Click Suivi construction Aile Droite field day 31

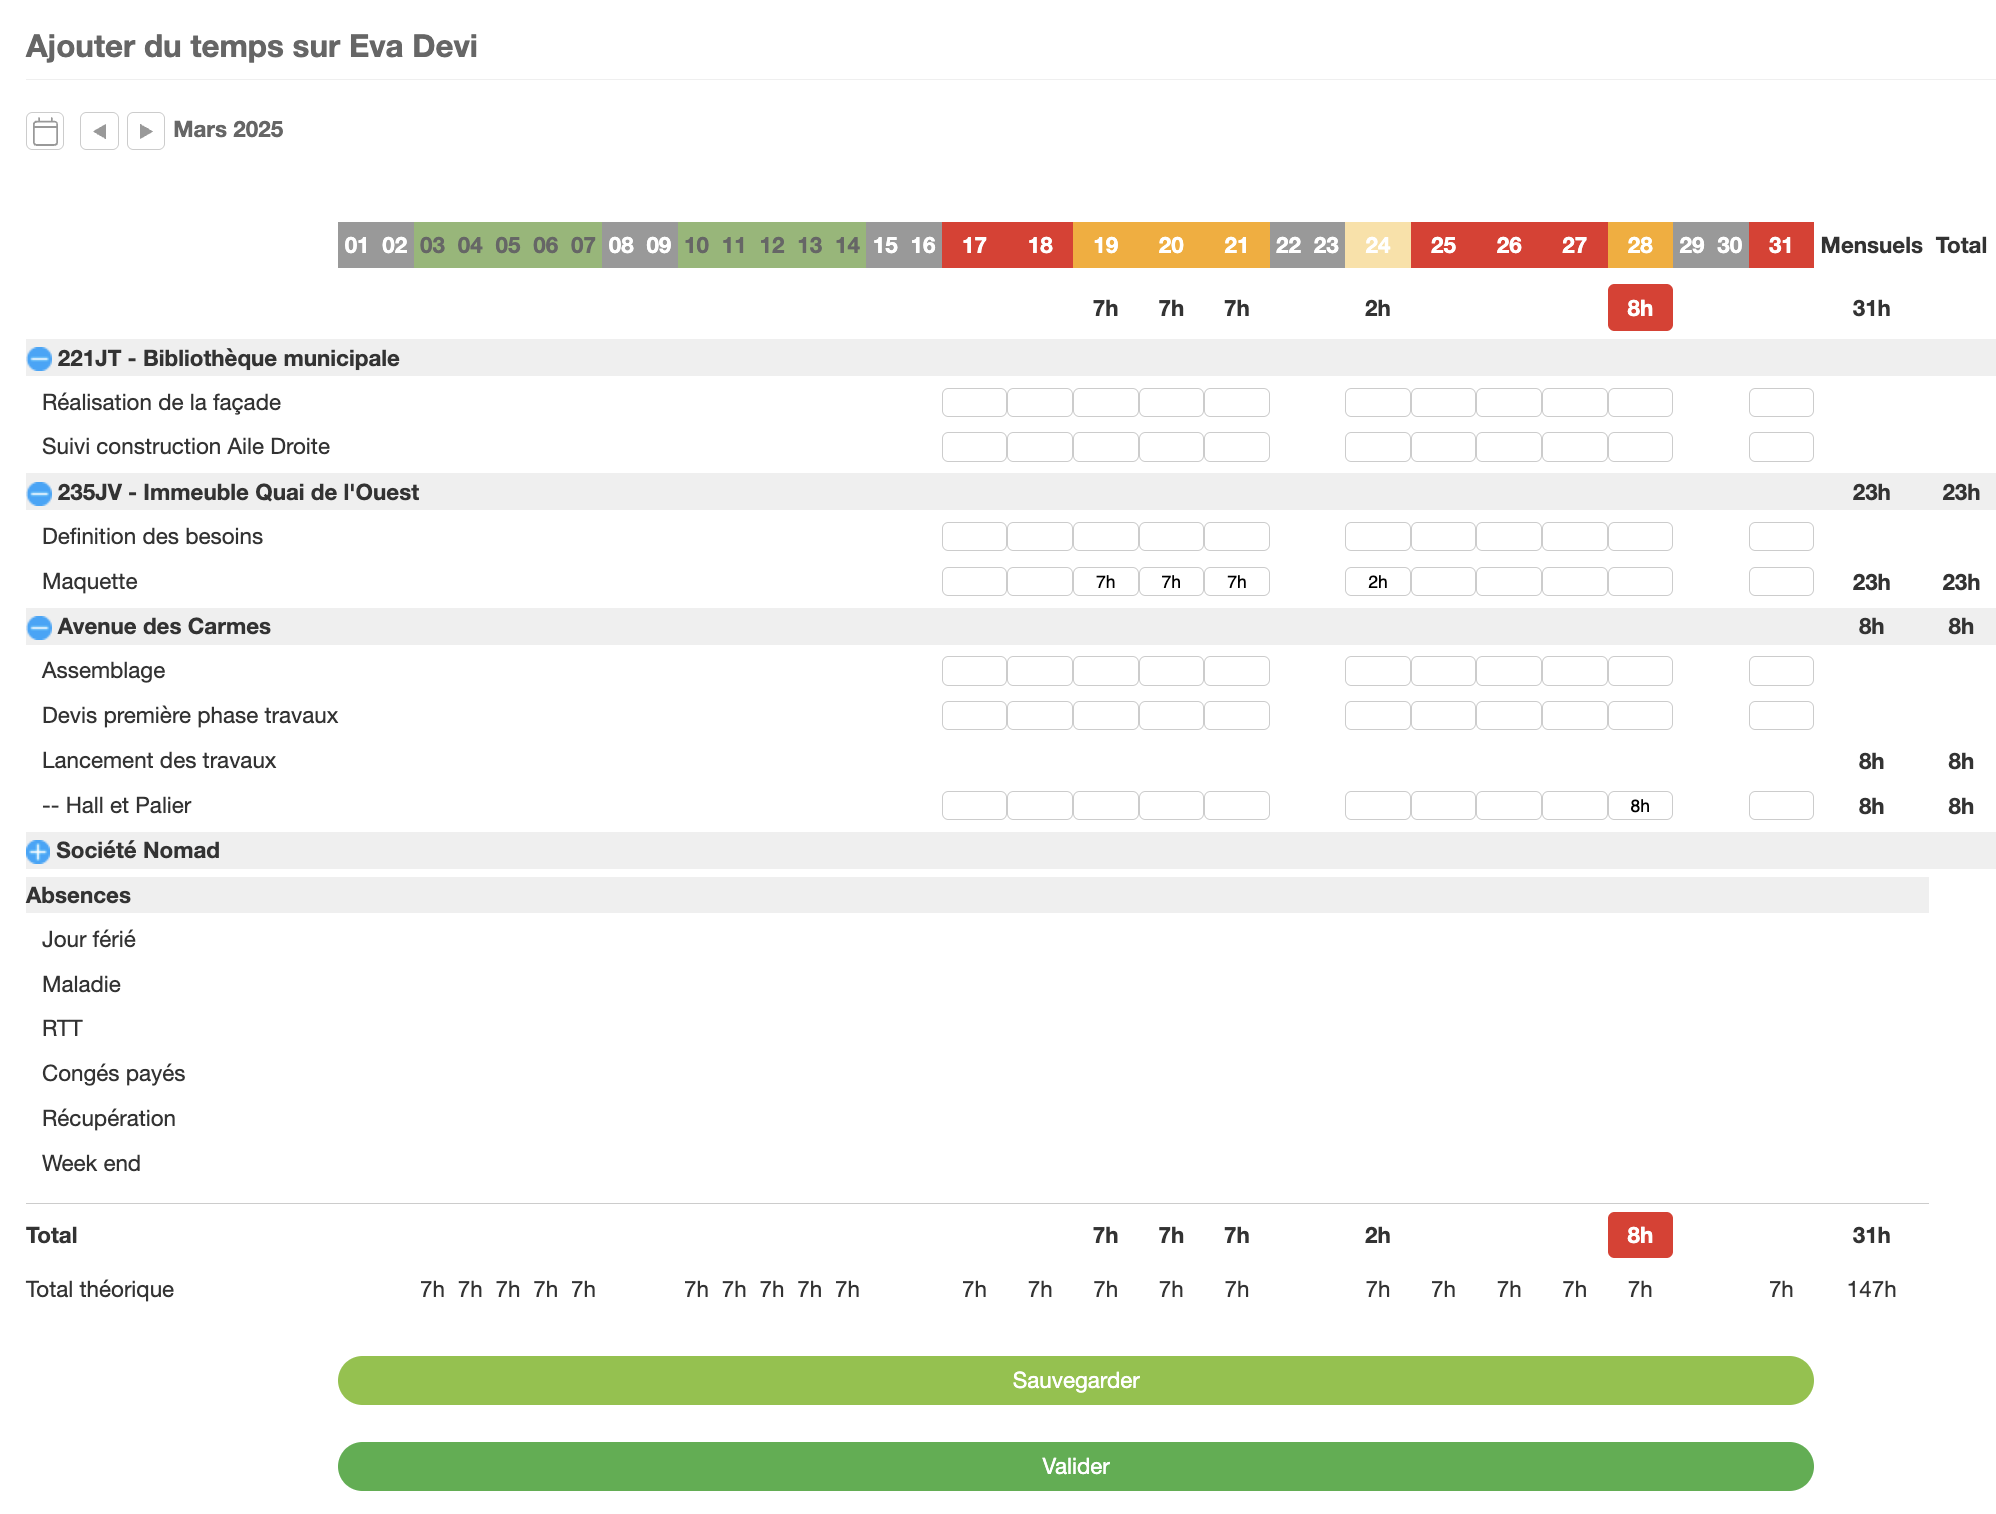(1781, 447)
